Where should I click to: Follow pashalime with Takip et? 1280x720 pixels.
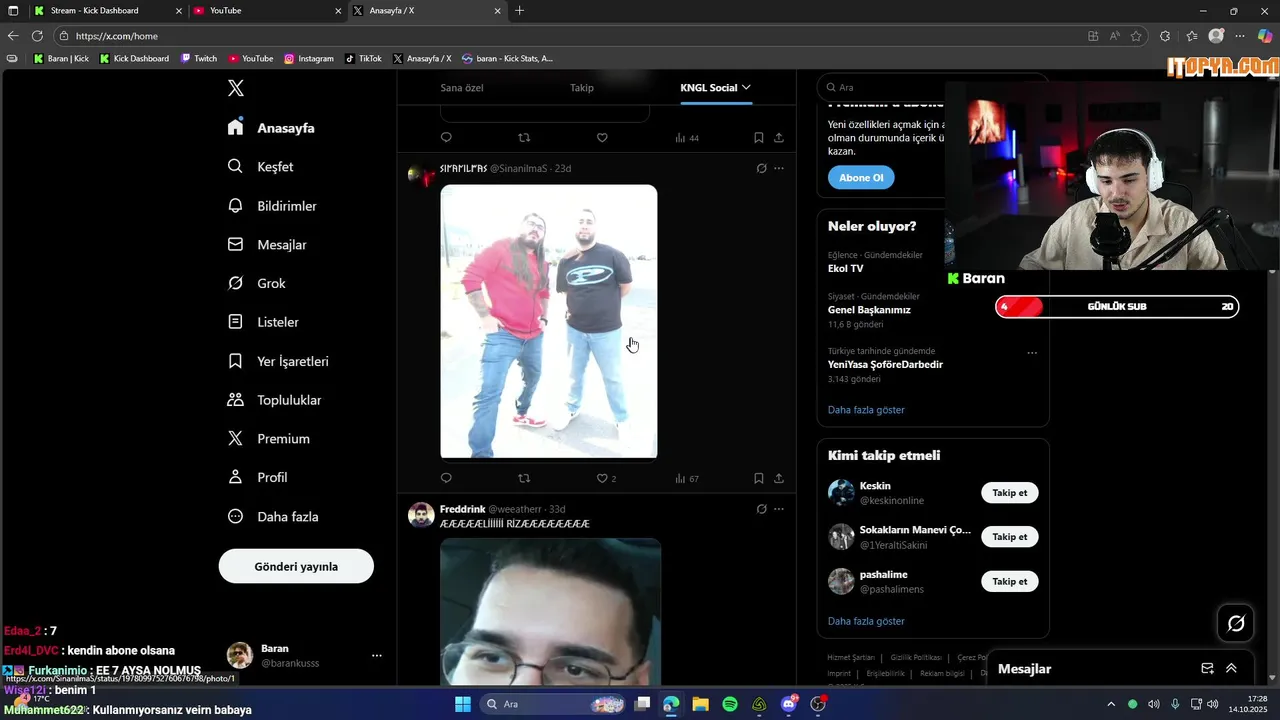(1009, 581)
